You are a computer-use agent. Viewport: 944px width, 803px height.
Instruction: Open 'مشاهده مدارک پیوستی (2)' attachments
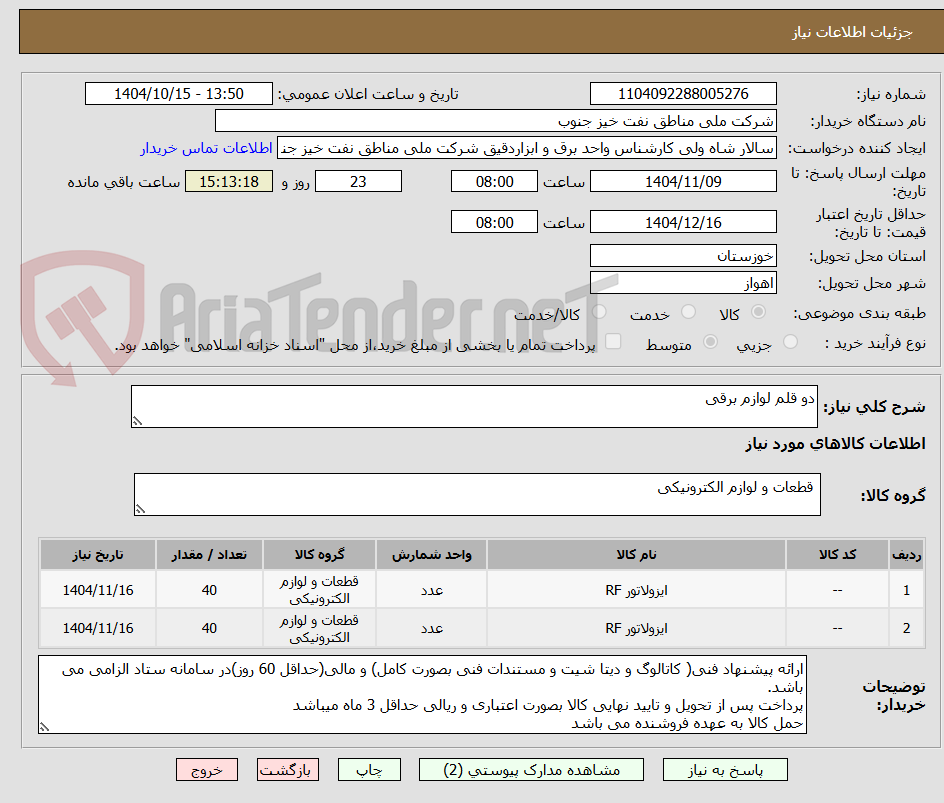click(x=531, y=770)
